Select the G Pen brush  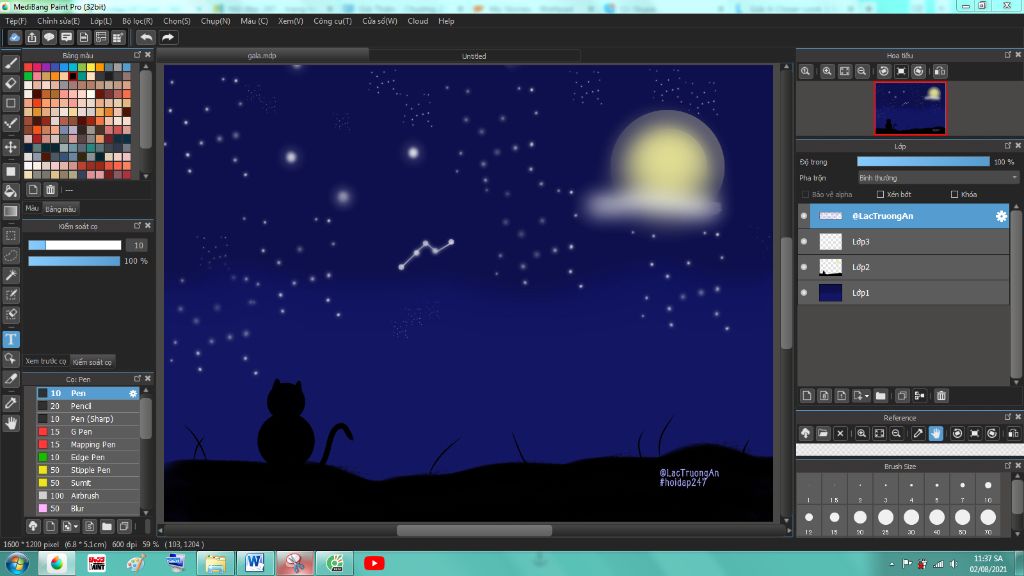coord(88,432)
